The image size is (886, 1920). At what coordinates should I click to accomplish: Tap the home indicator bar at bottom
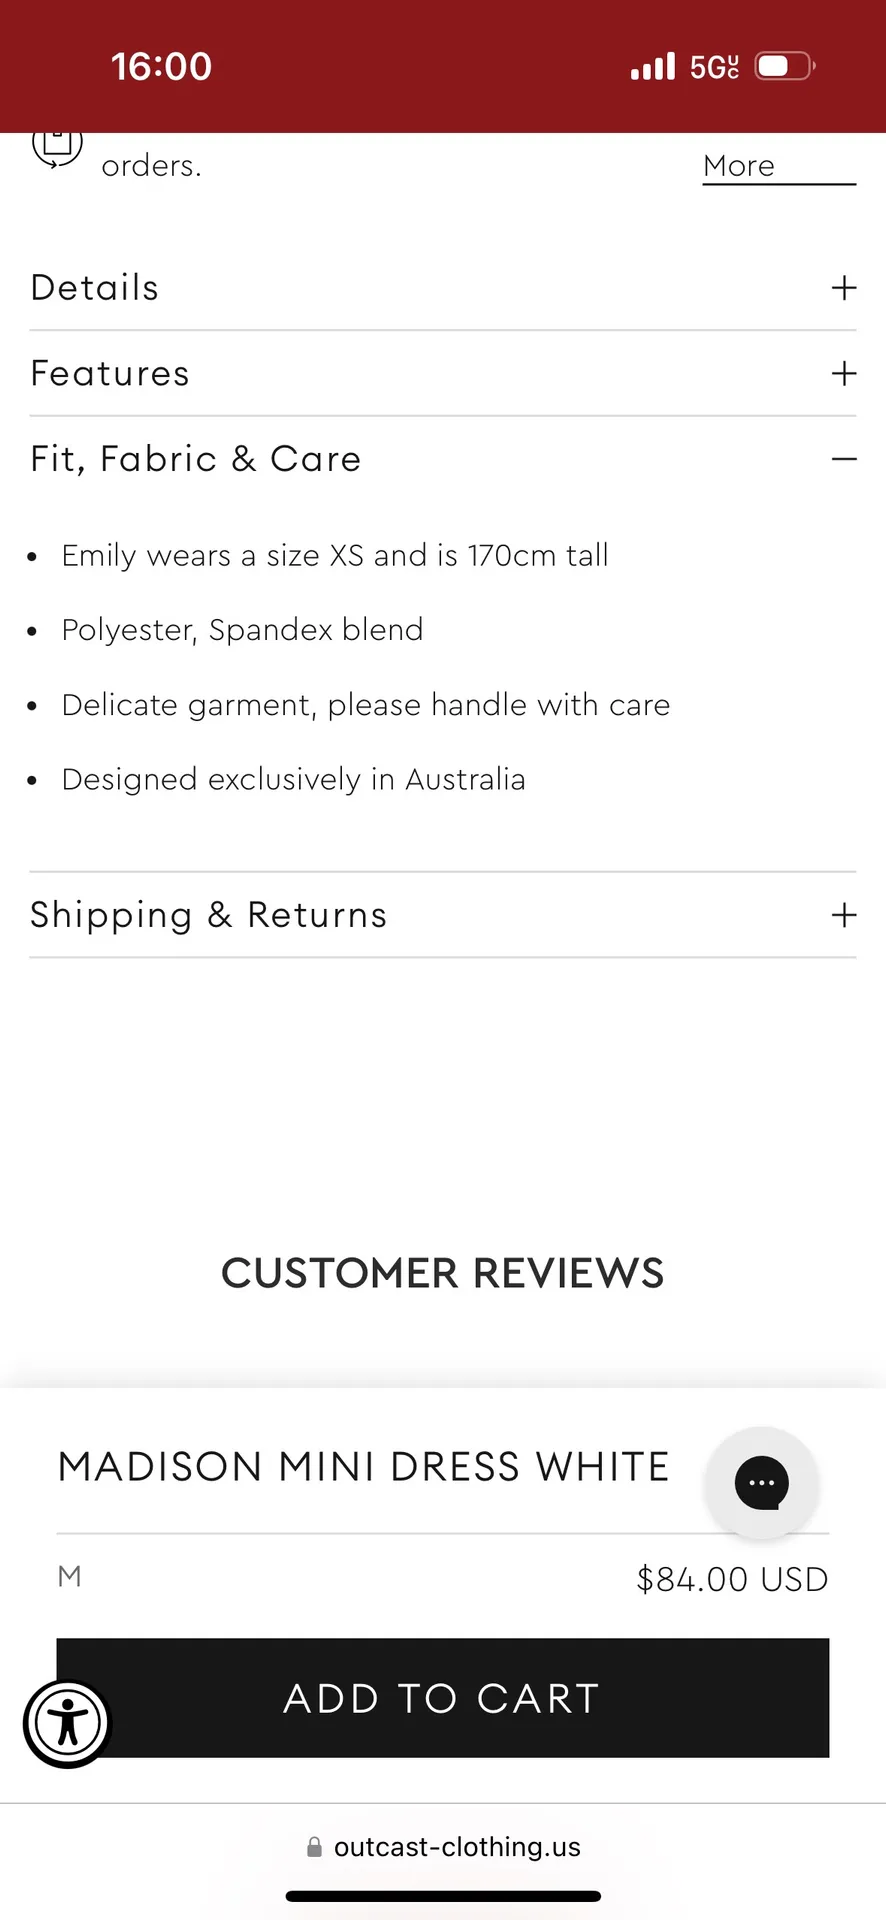(x=442, y=1895)
